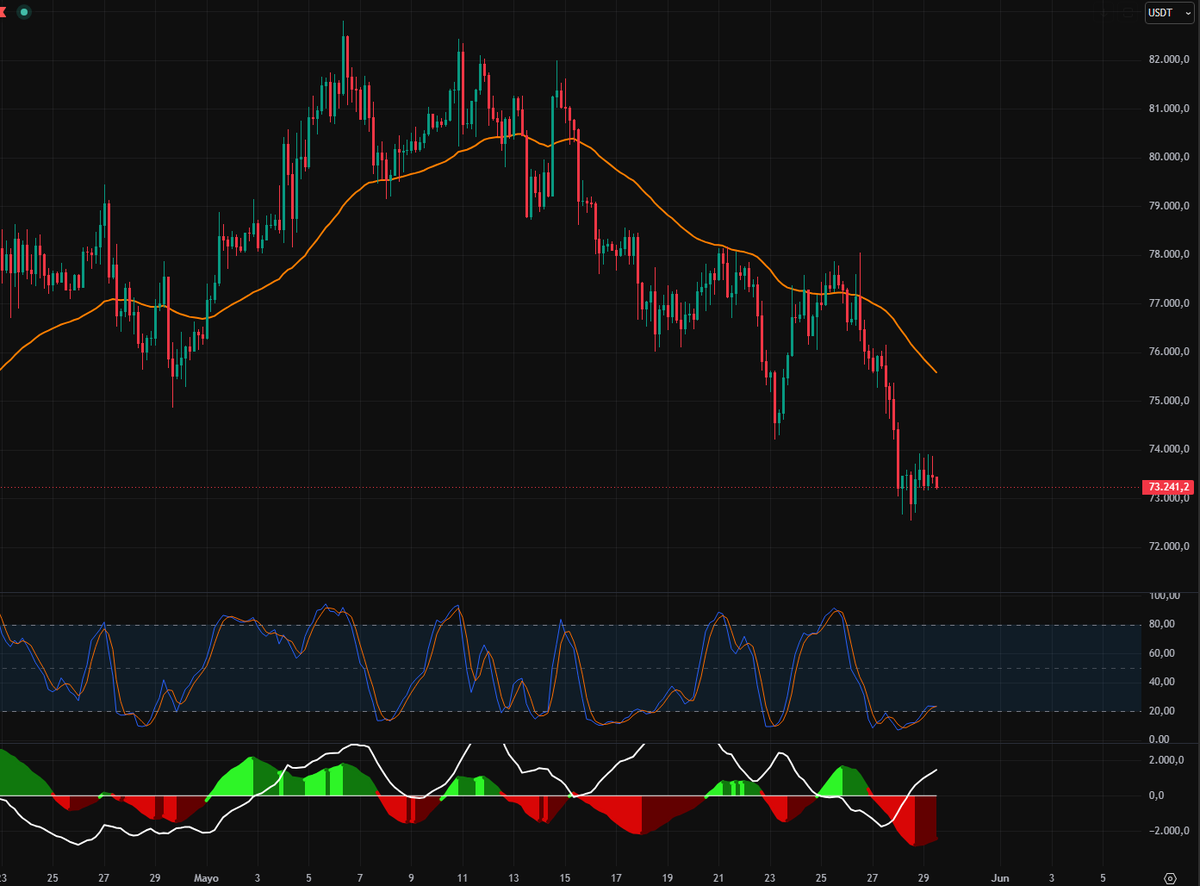Click the 81.000,0 price axis label
Viewport: 1200px width, 886px height.
[x=1168, y=108]
